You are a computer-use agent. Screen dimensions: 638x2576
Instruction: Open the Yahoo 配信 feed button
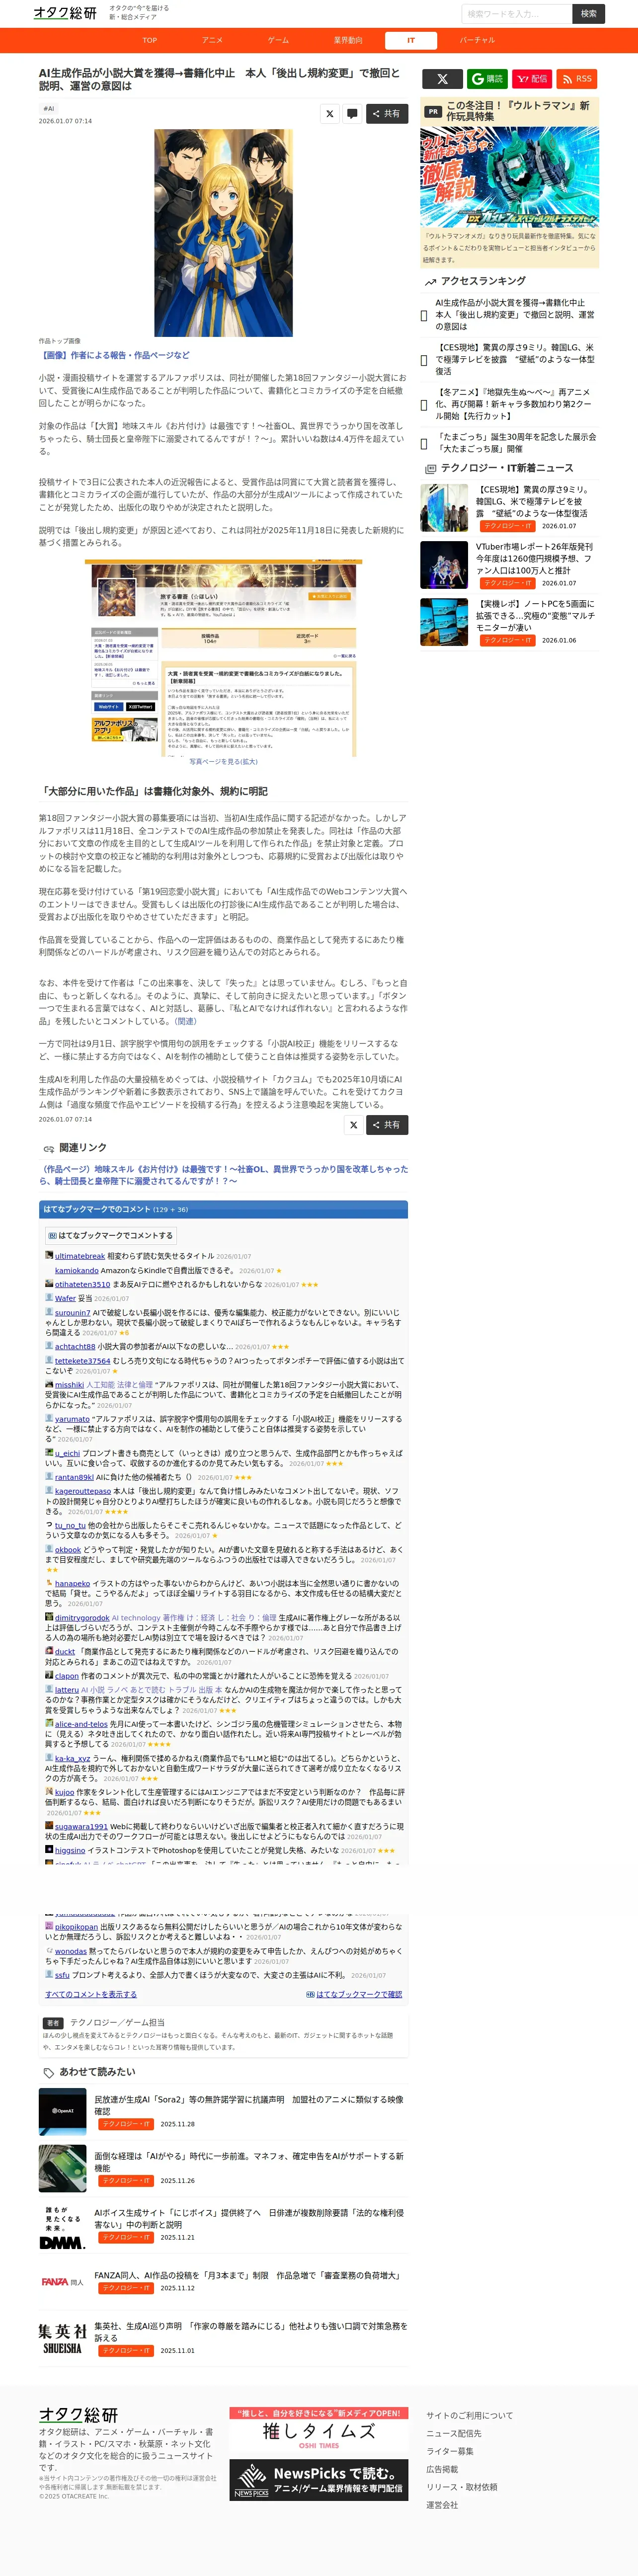(533, 79)
